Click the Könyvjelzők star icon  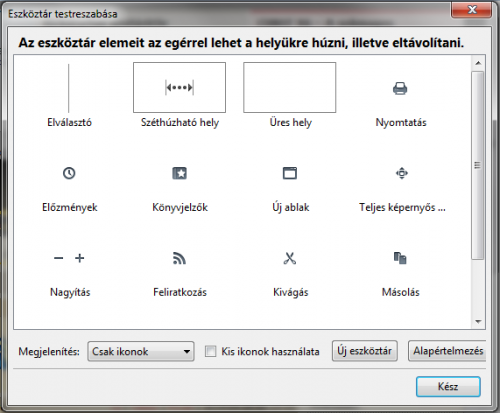tap(179, 173)
